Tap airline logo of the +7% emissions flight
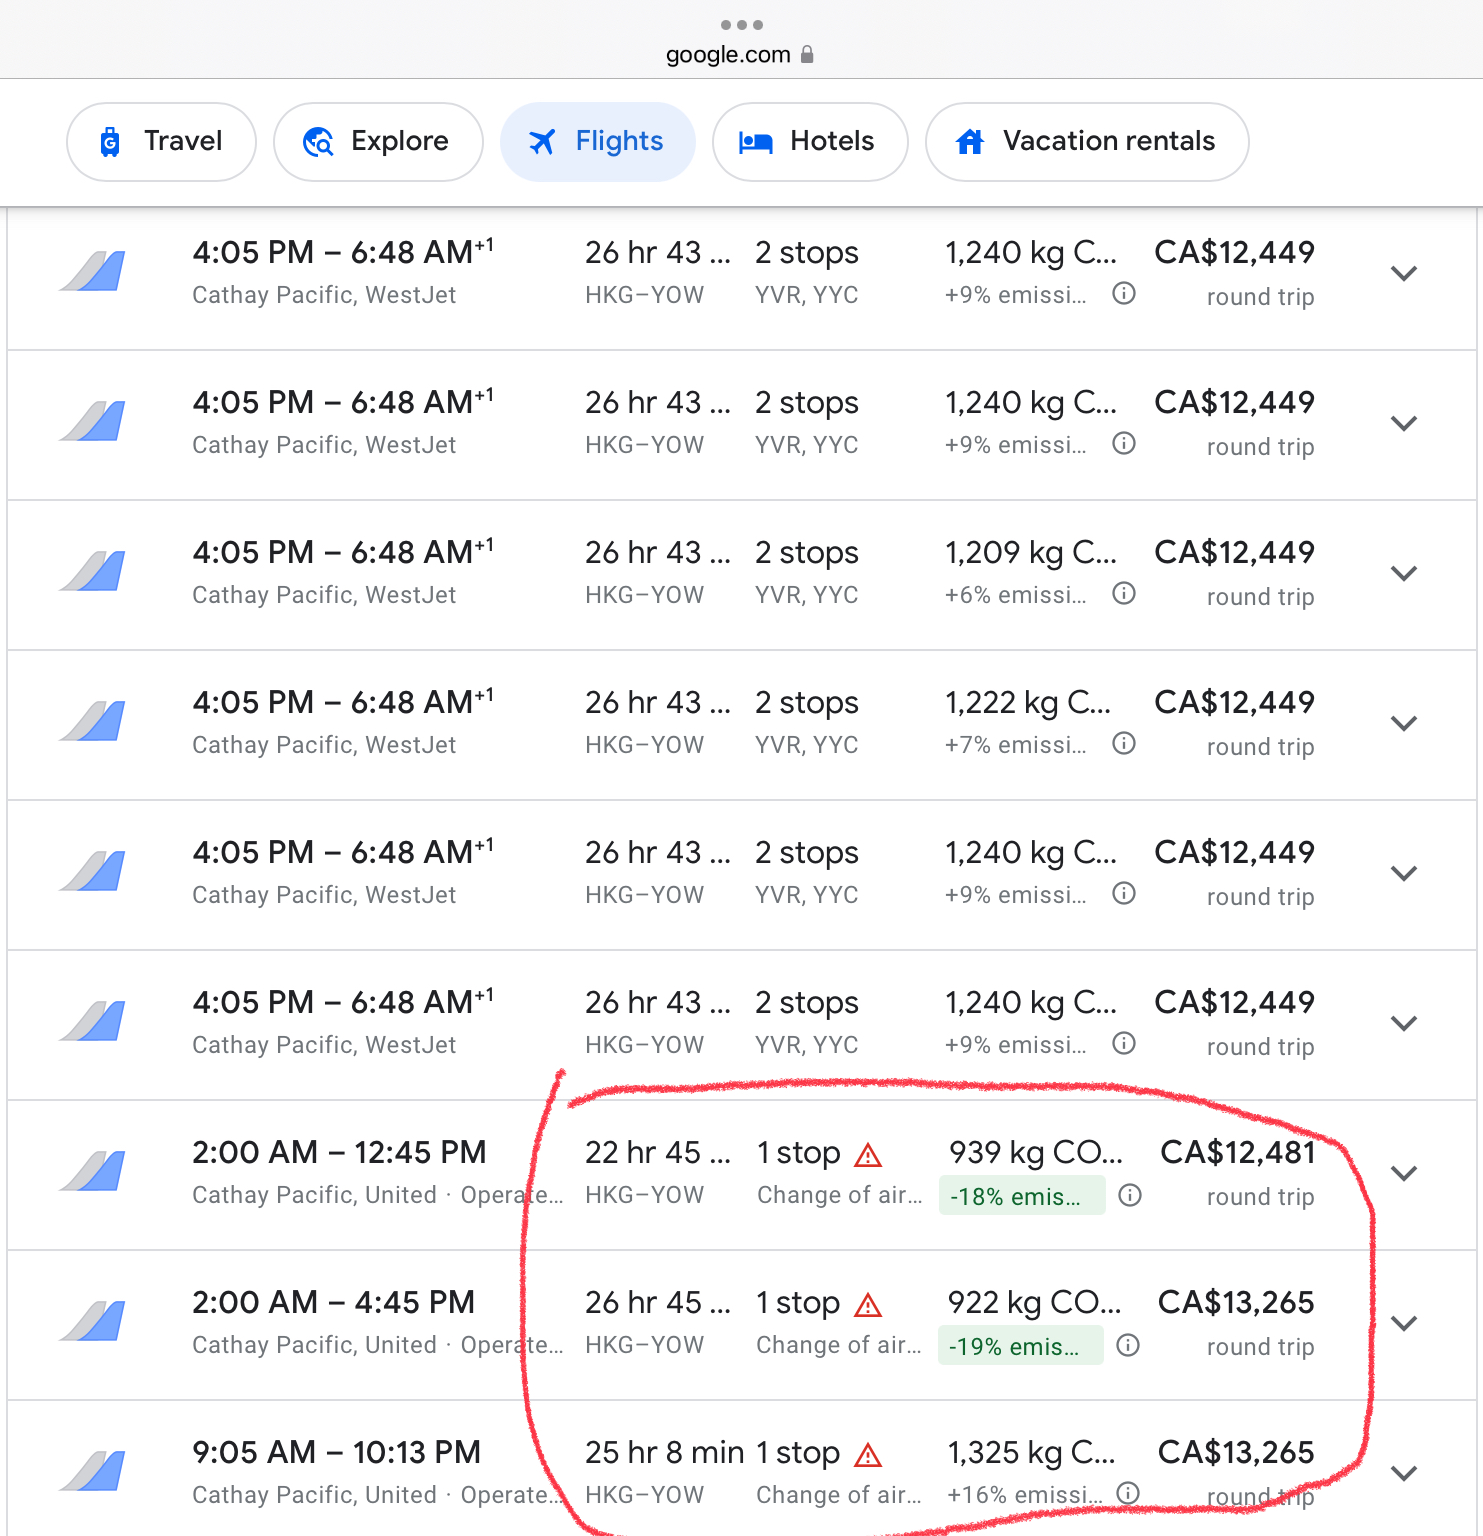The width and height of the screenshot is (1483, 1536). coord(93,721)
